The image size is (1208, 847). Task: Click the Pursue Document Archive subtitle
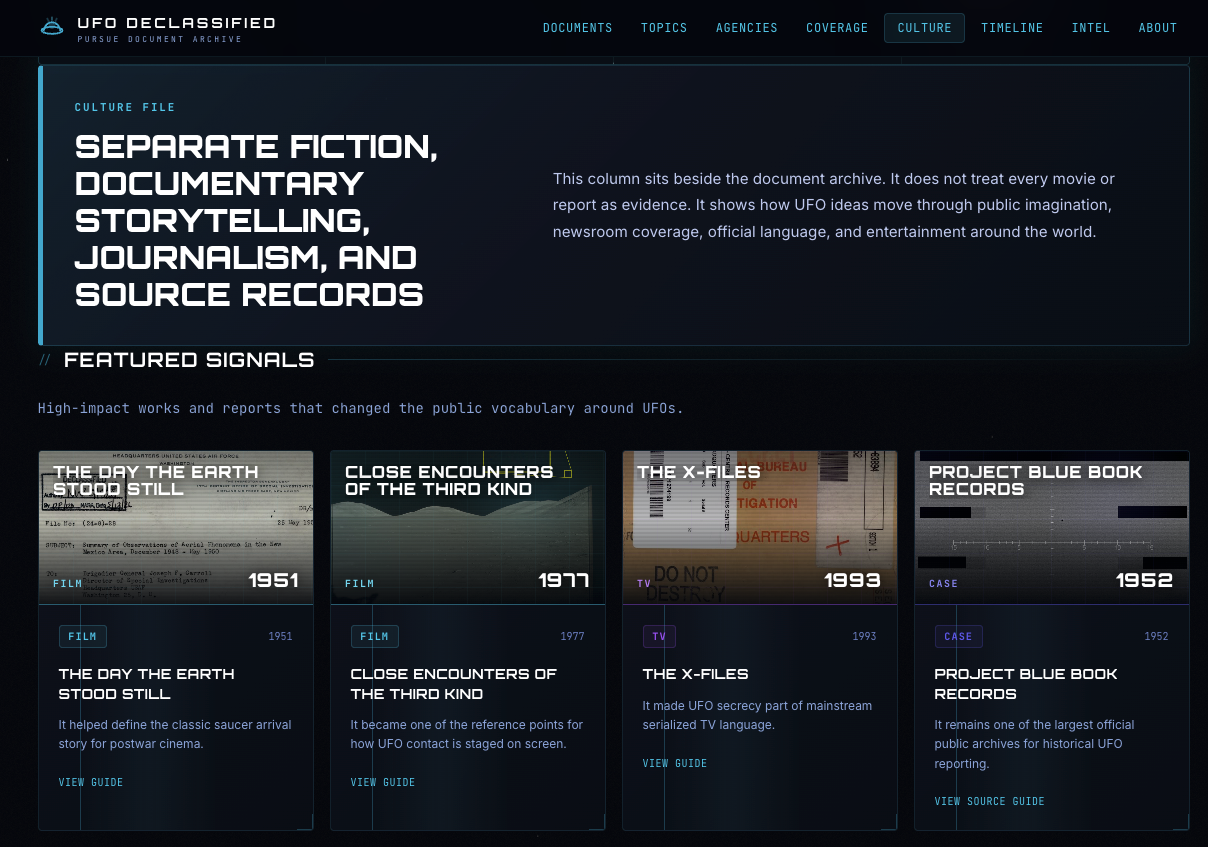tap(160, 40)
